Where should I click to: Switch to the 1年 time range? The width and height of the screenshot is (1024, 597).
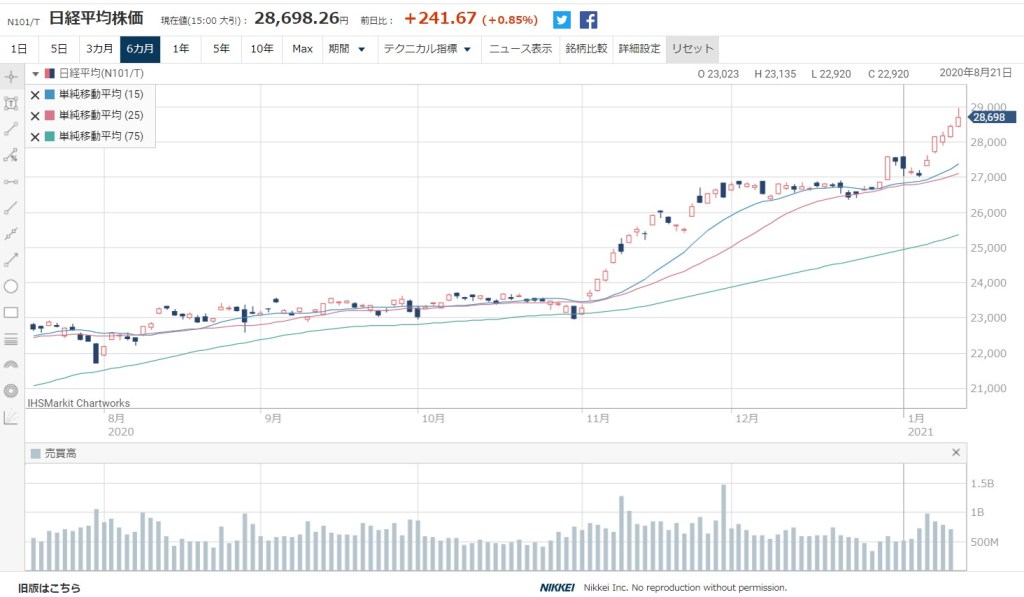coord(181,49)
